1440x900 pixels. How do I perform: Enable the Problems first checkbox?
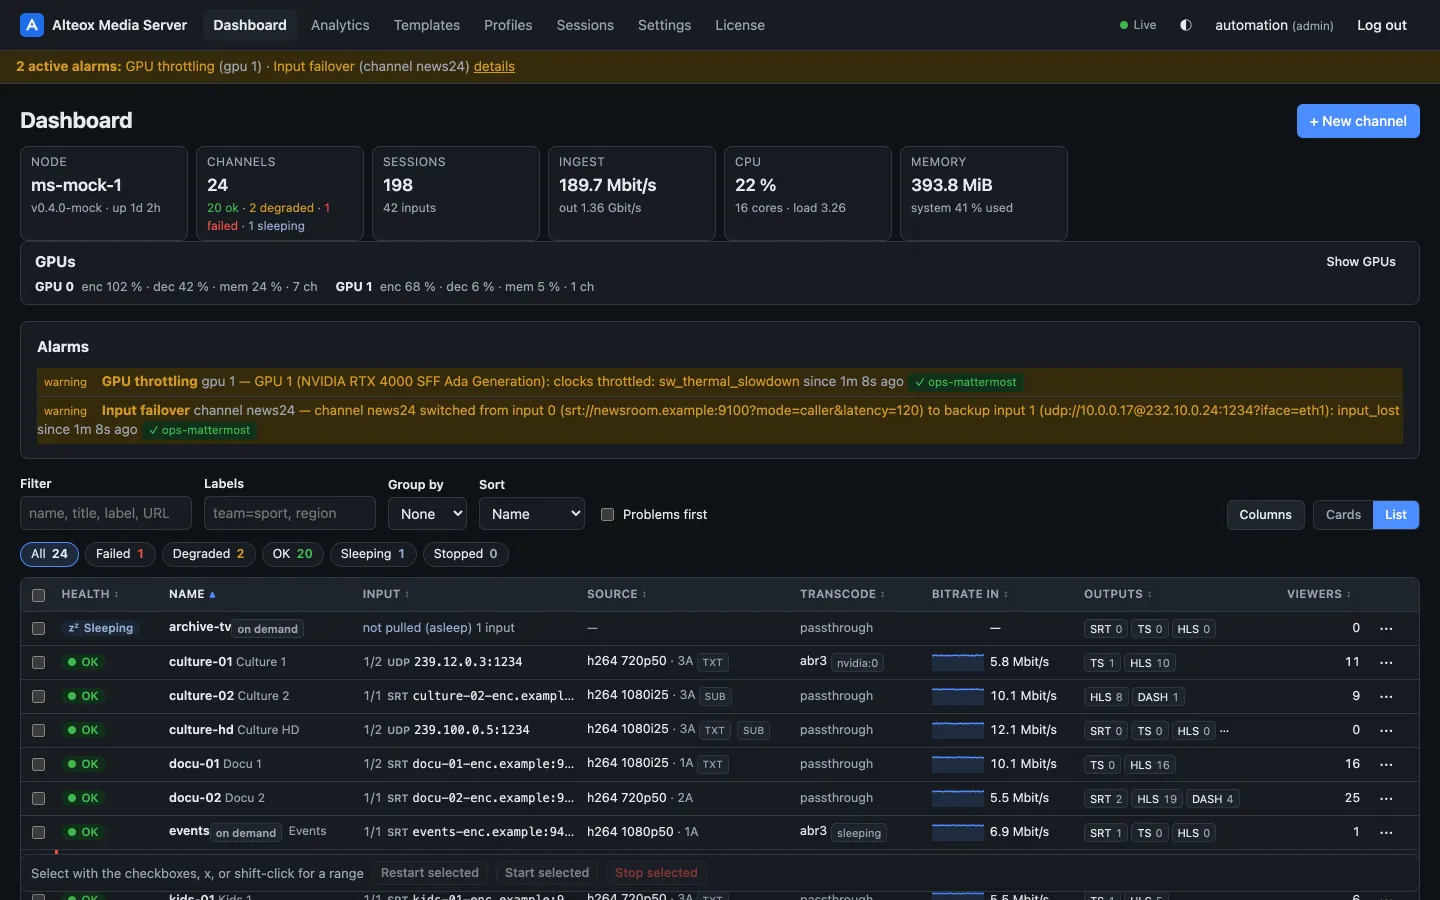pos(607,514)
